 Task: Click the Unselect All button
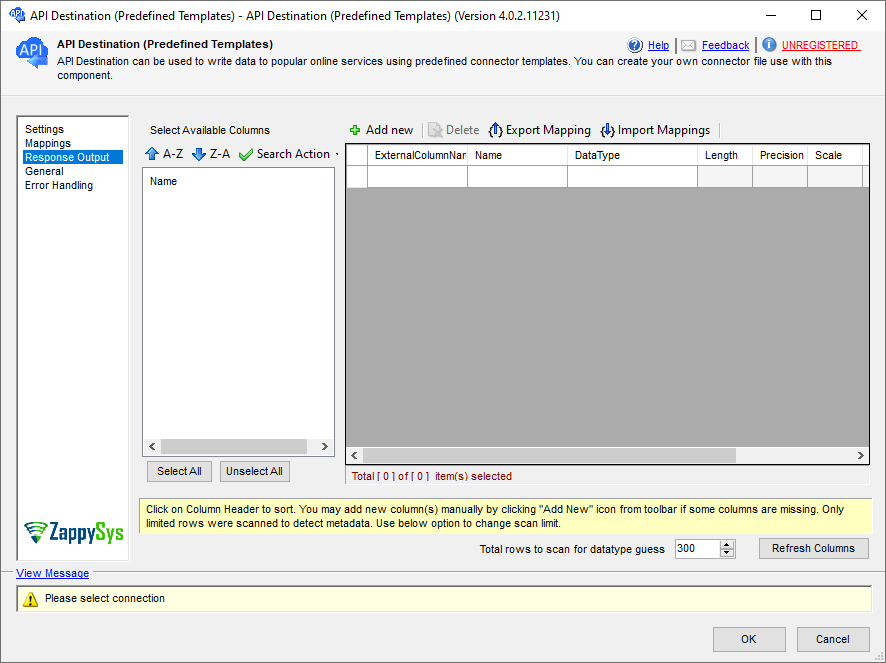pos(254,471)
